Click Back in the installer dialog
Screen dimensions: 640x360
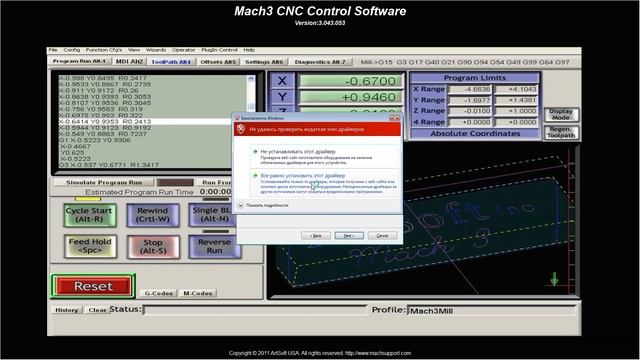tap(316, 236)
